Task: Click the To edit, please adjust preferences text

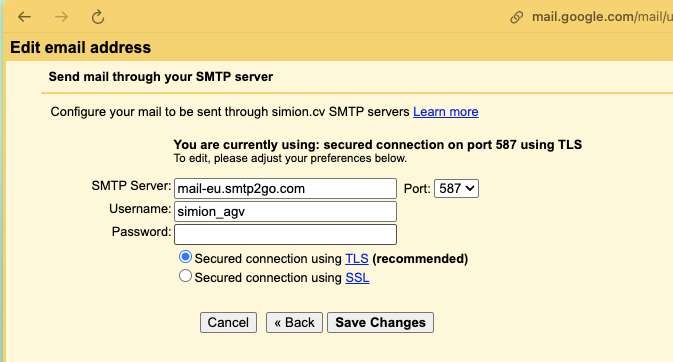Action: 290,158
